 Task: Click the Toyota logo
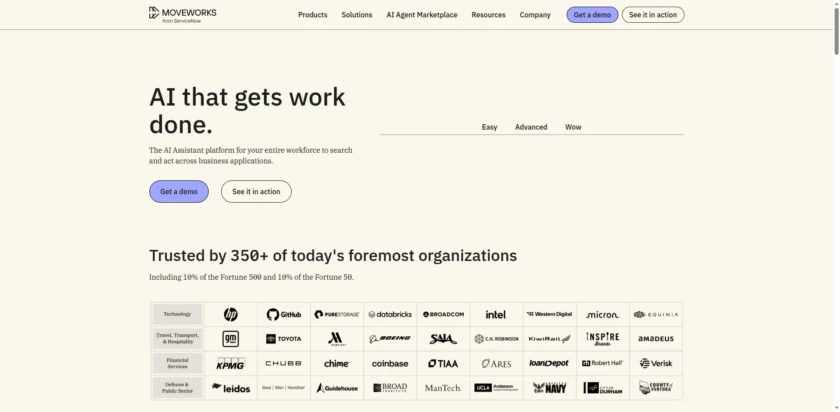coord(284,339)
